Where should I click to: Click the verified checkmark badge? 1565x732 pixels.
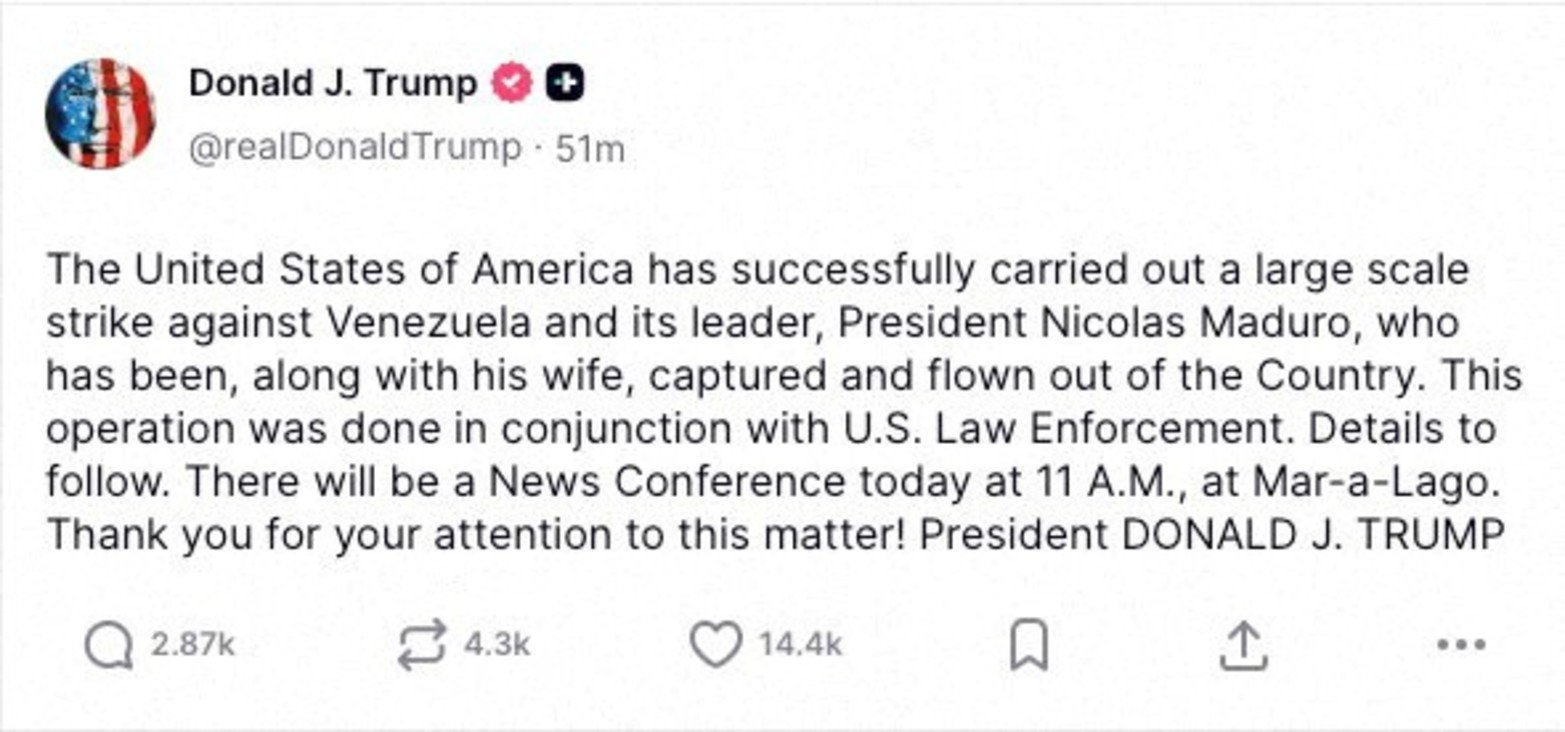click(x=511, y=83)
